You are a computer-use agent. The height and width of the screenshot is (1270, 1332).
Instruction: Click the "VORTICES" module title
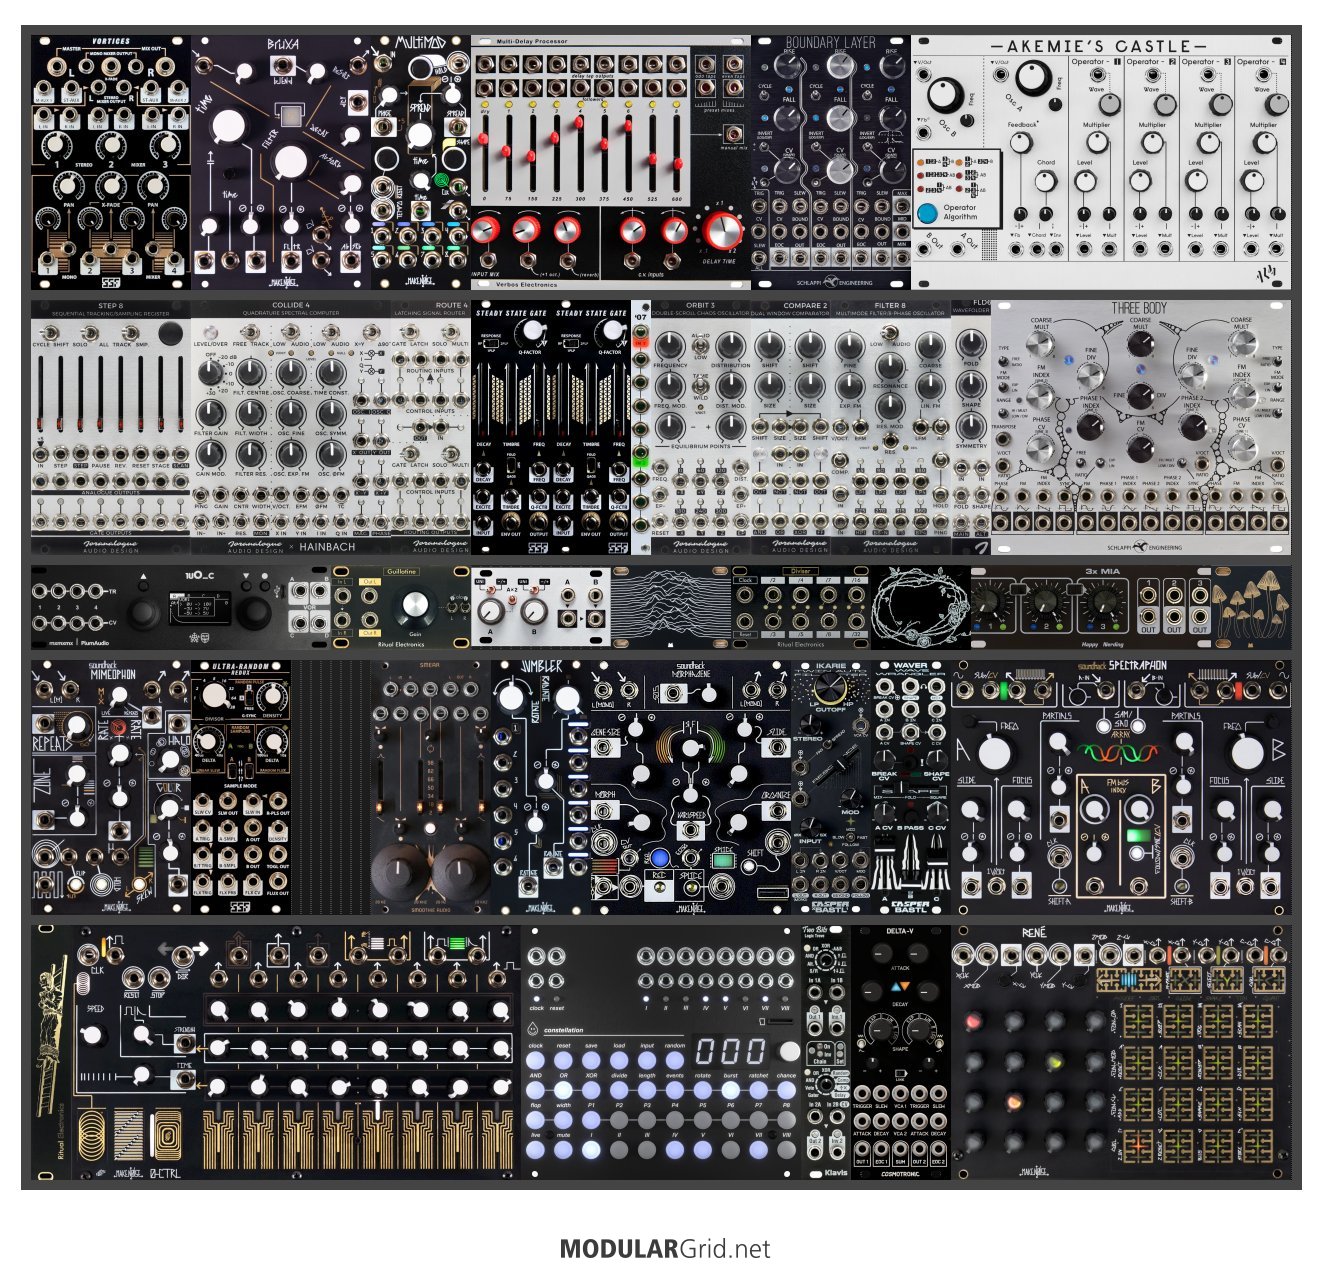click(111, 42)
